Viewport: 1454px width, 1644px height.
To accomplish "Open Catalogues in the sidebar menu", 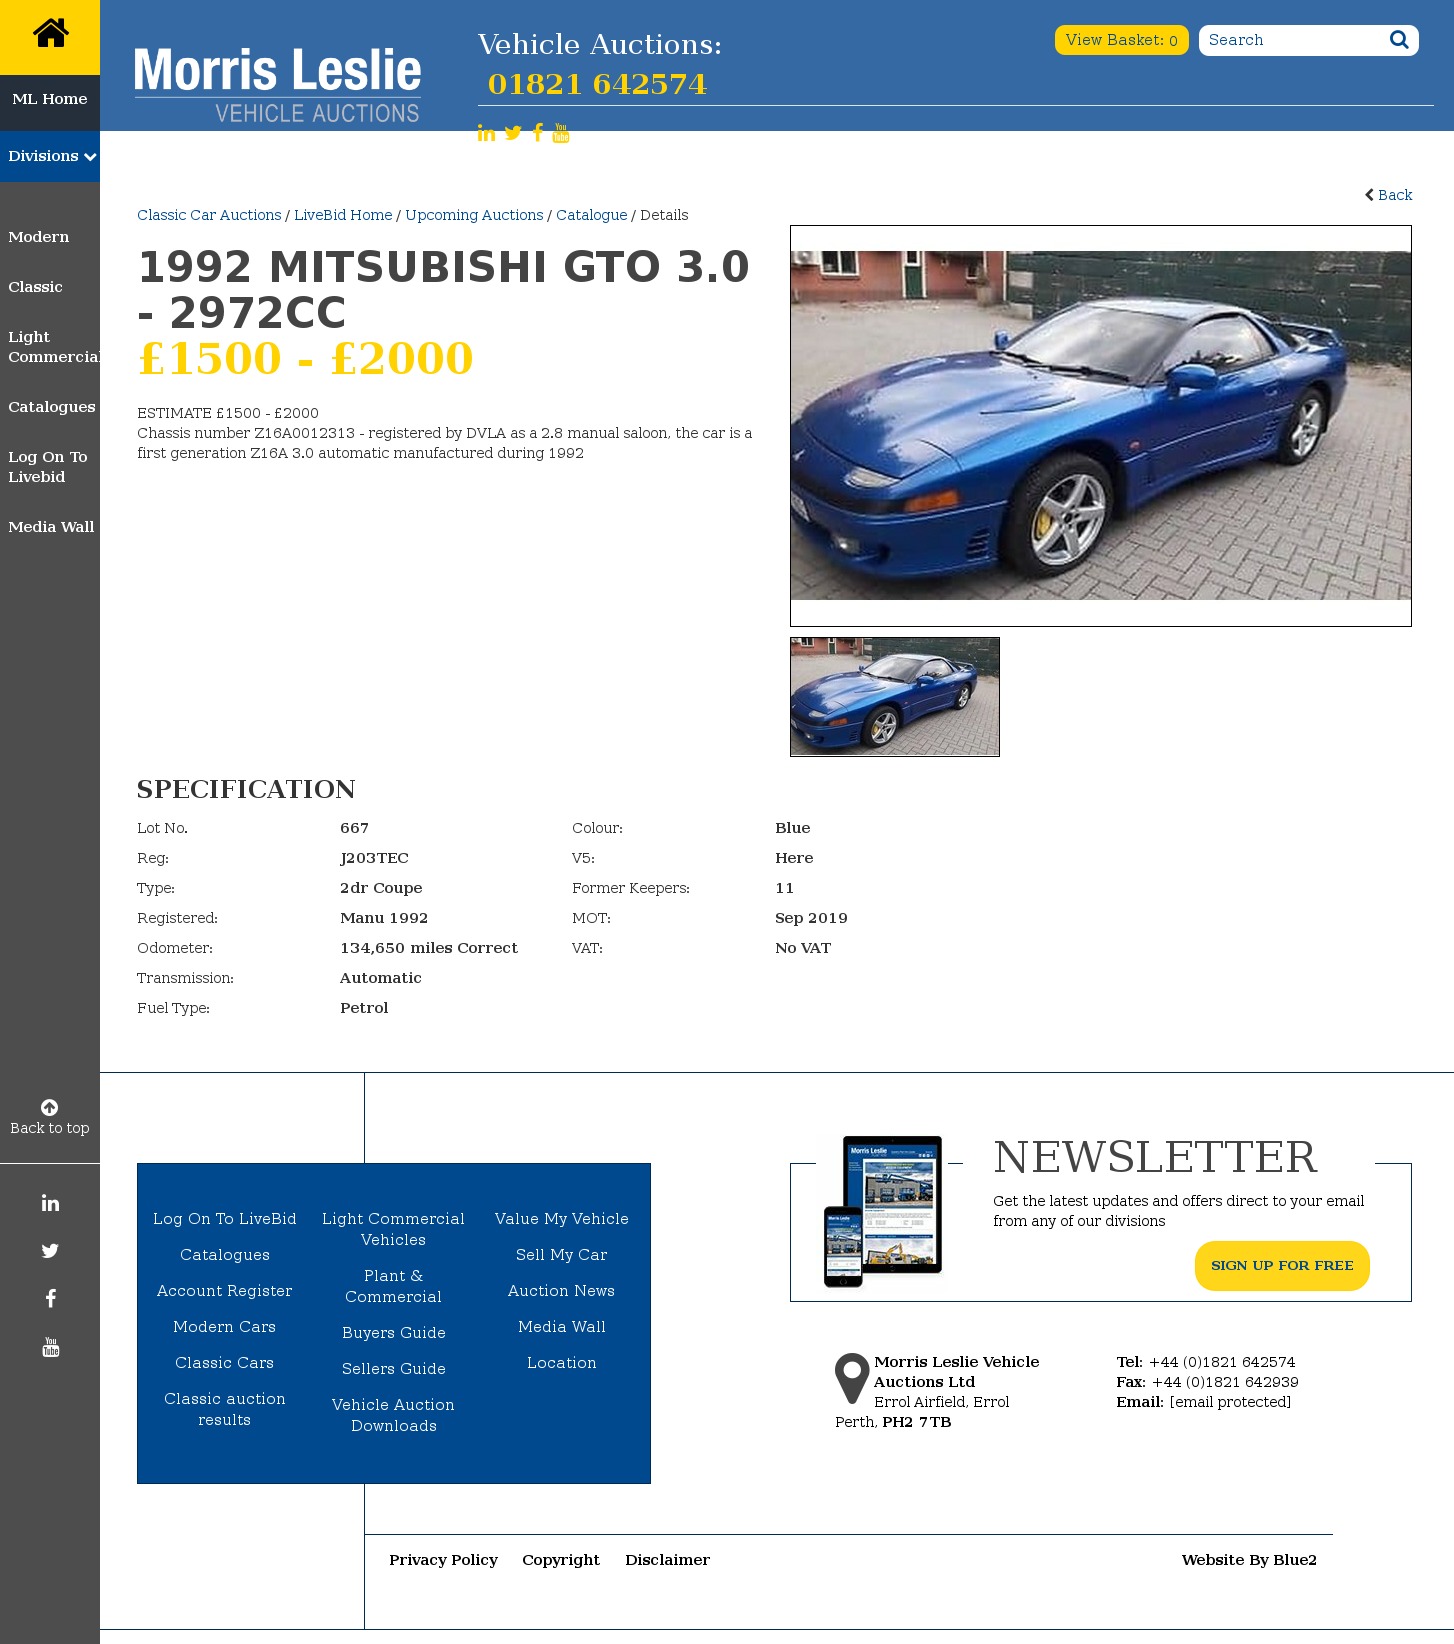I will (x=52, y=407).
